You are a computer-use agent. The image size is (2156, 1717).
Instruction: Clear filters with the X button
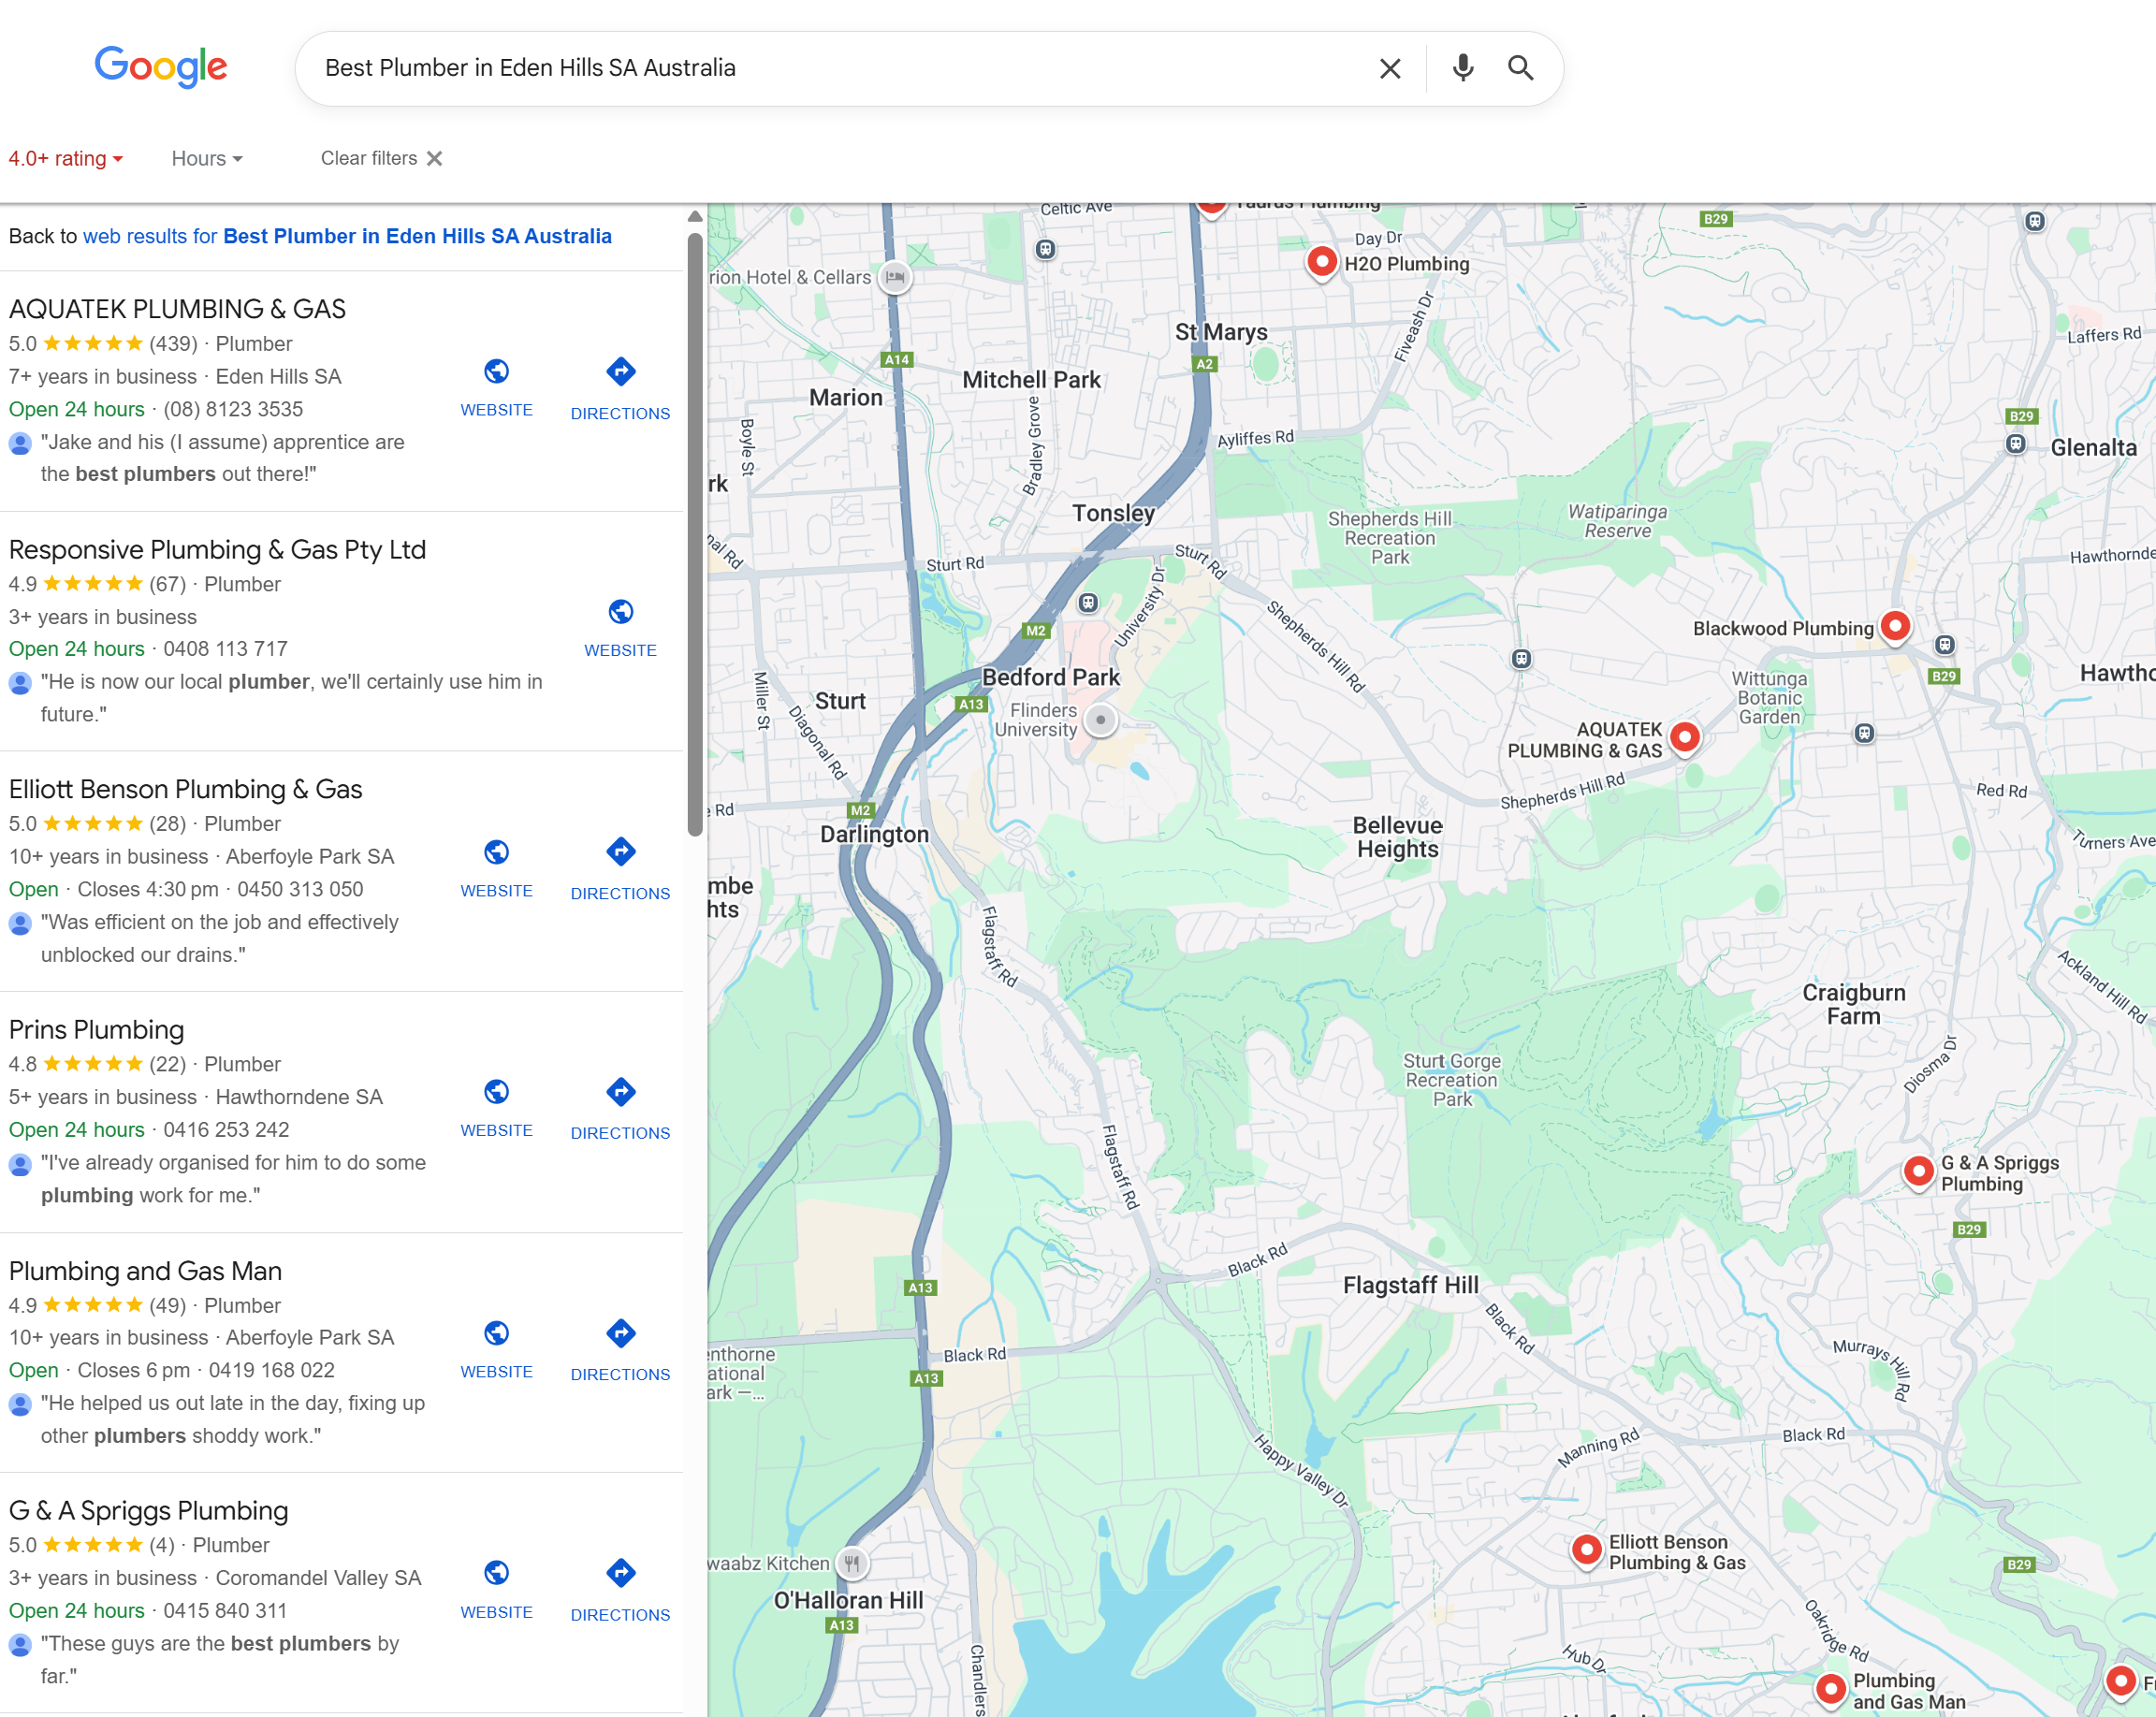(434, 158)
